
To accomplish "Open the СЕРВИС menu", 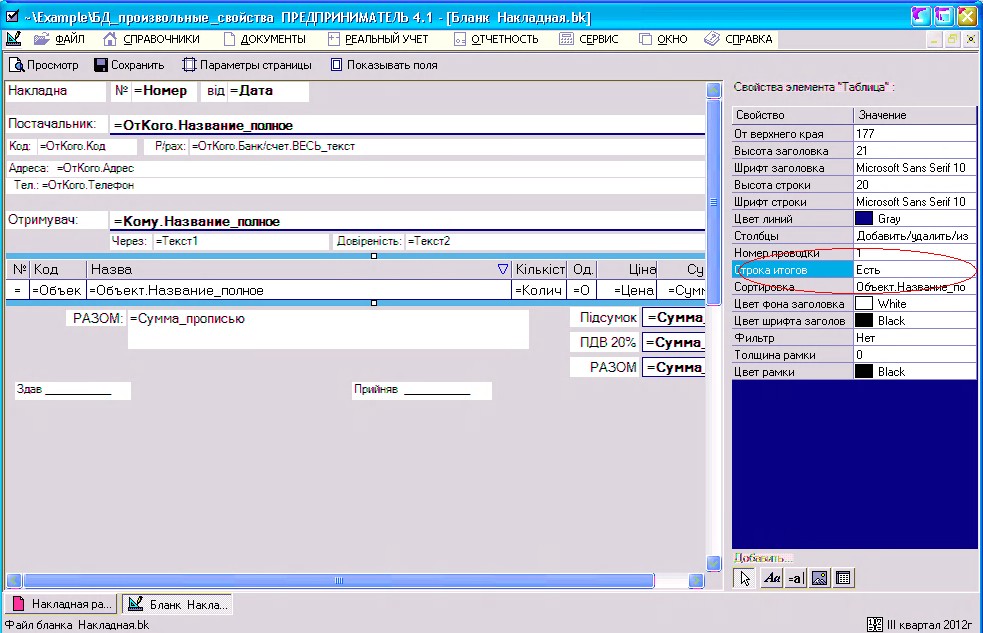I will click(x=589, y=39).
